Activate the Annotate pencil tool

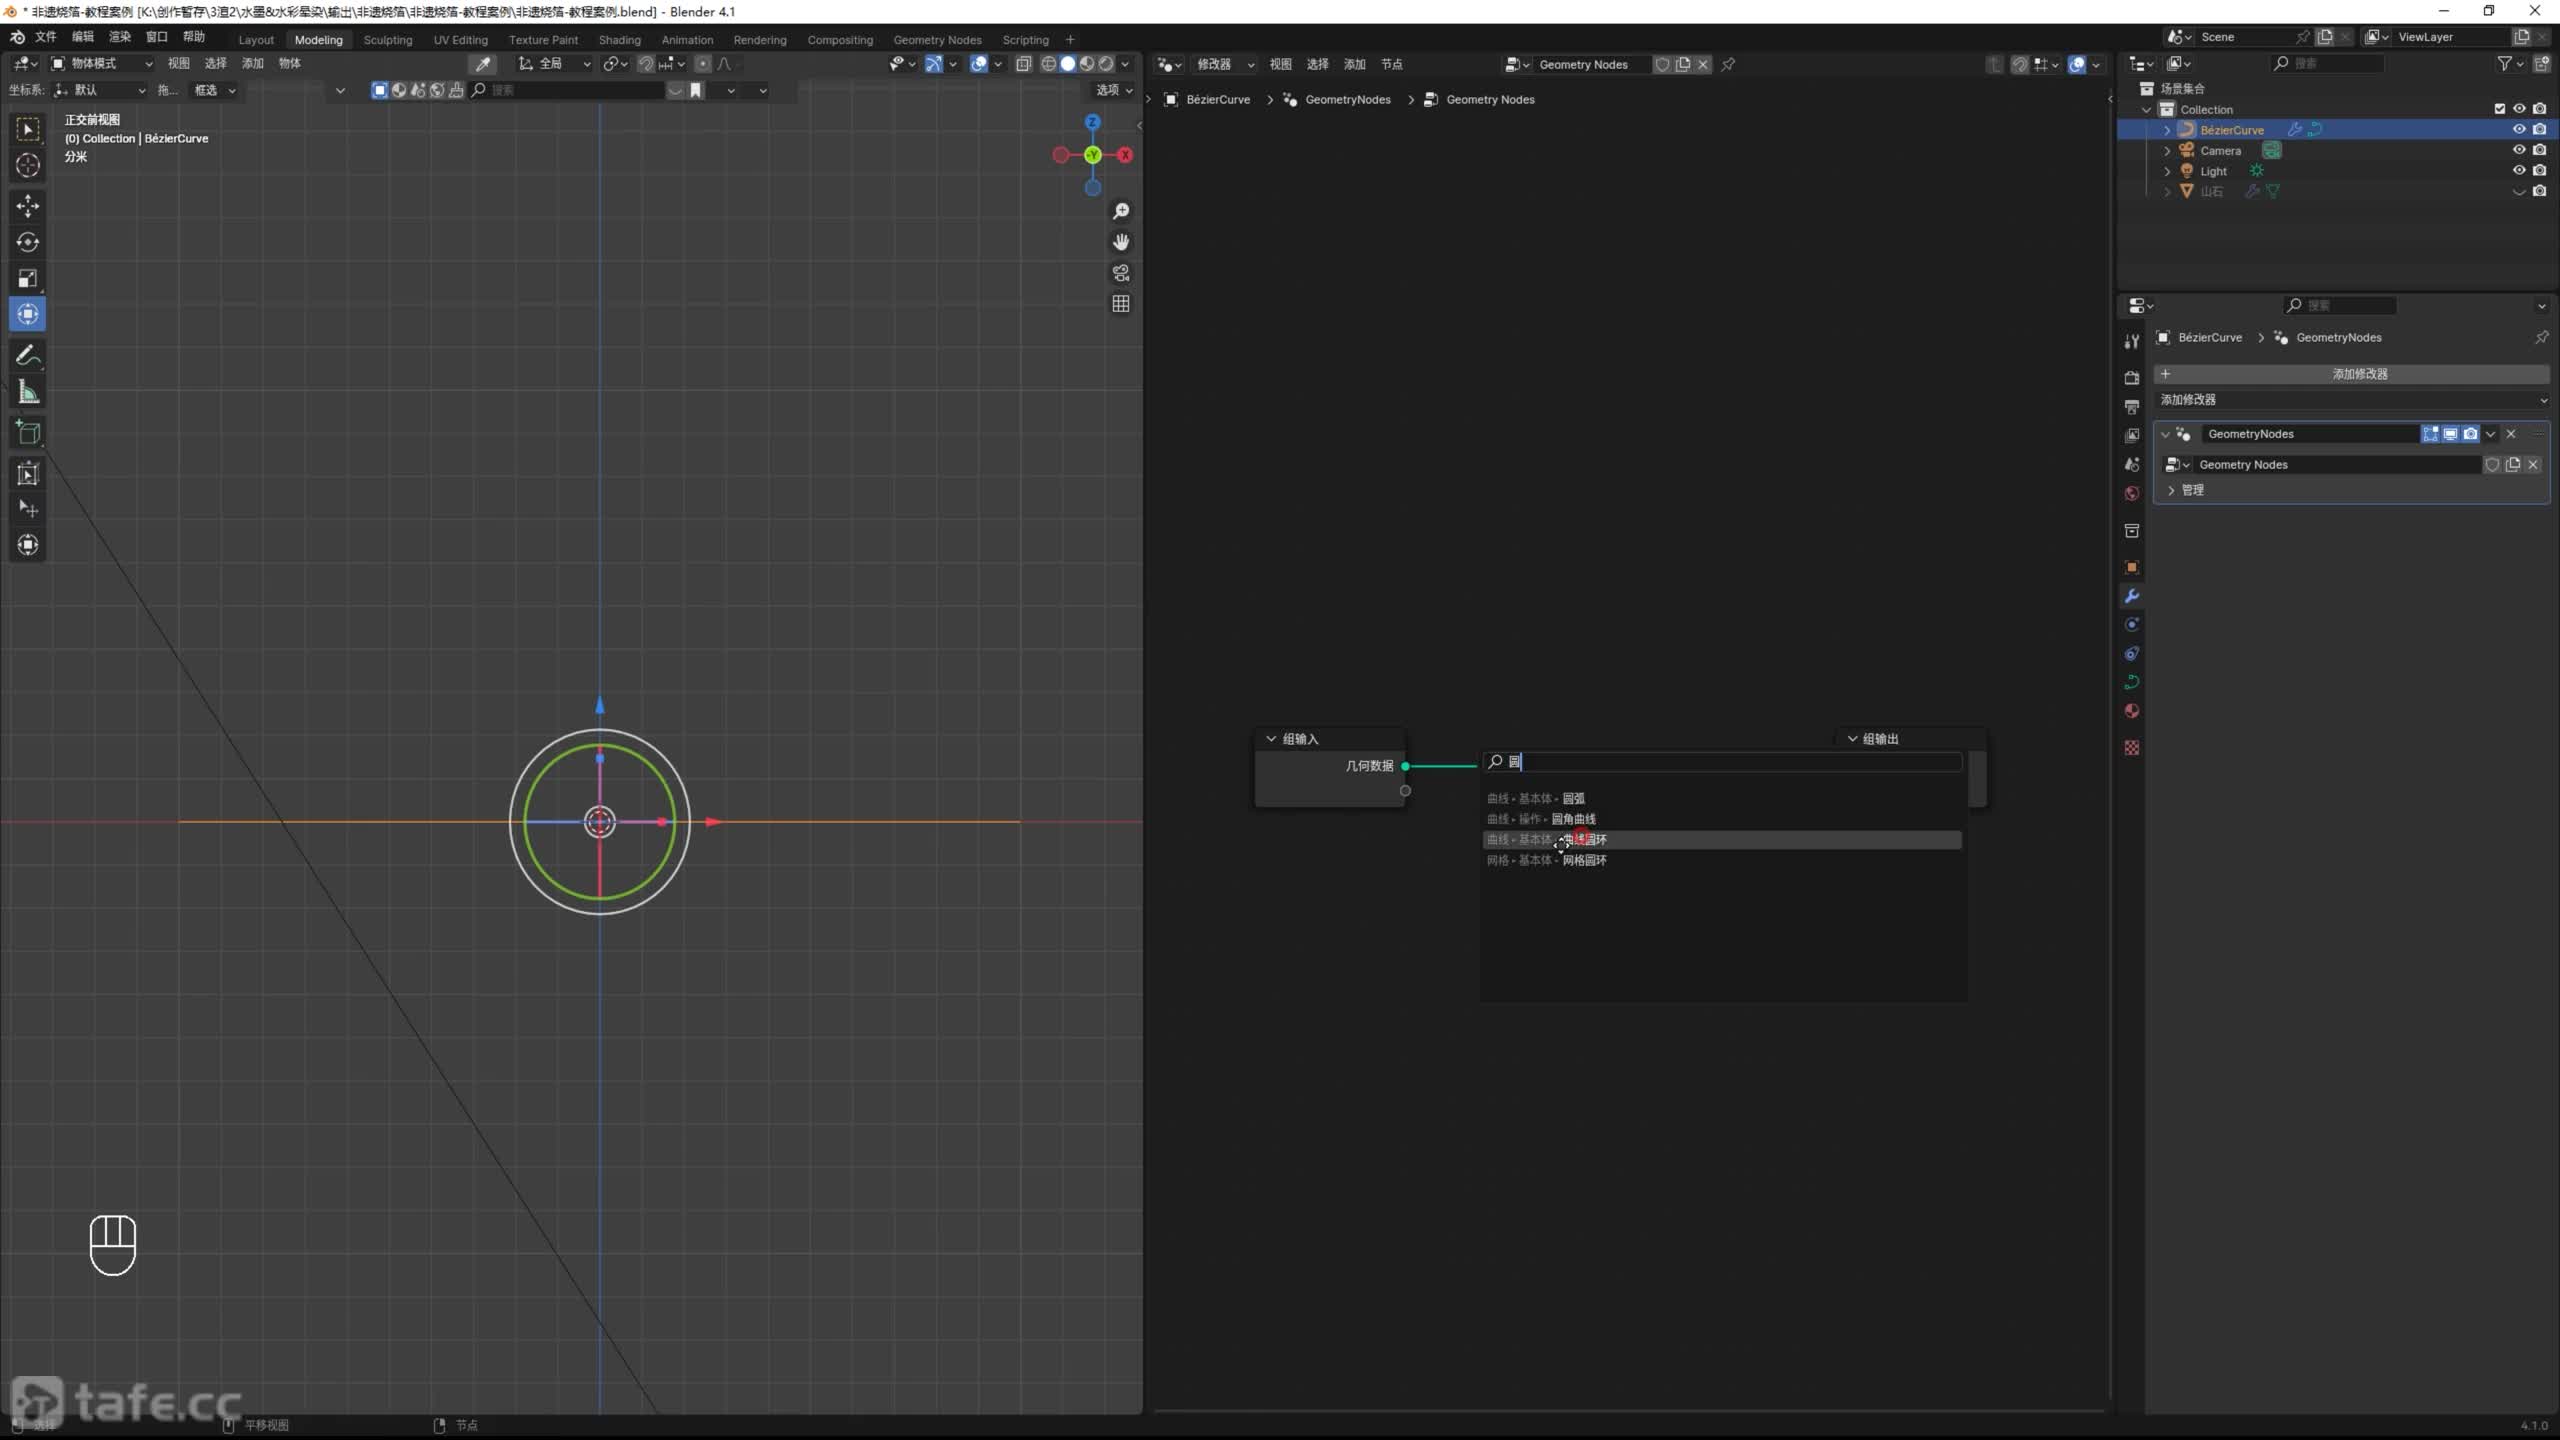pos(28,356)
